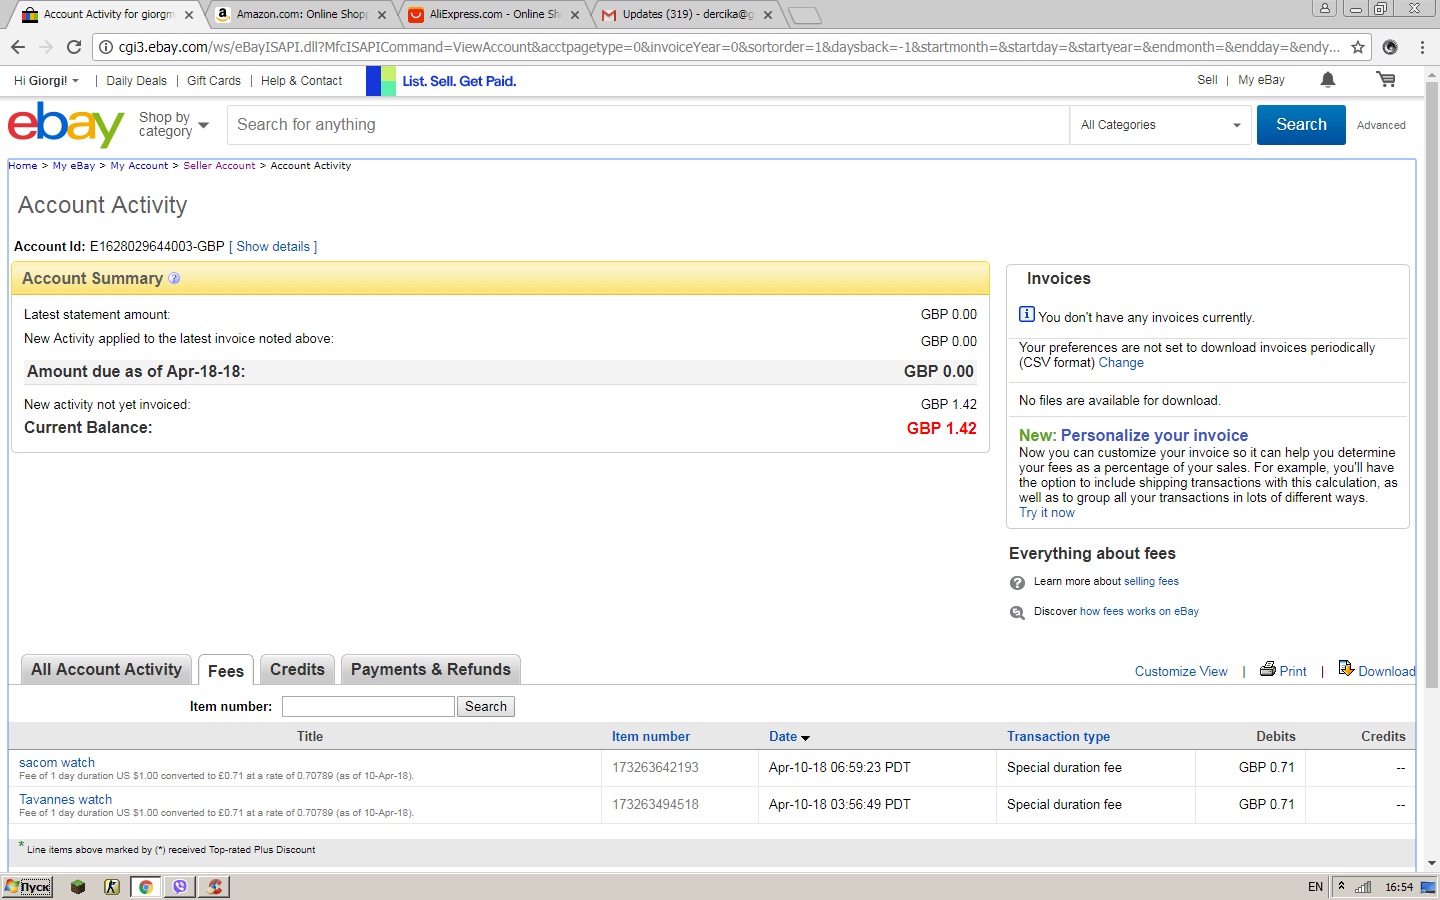Open Viber from the taskbar
The width and height of the screenshot is (1440, 900).
point(180,887)
